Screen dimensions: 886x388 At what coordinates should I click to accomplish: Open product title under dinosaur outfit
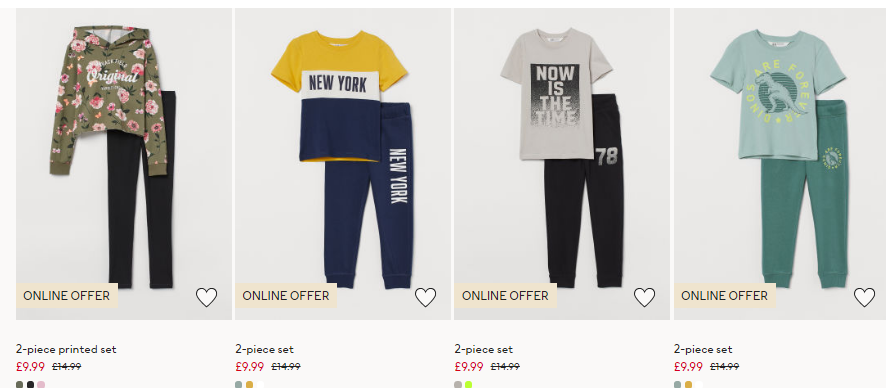pyautogui.click(x=703, y=349)
